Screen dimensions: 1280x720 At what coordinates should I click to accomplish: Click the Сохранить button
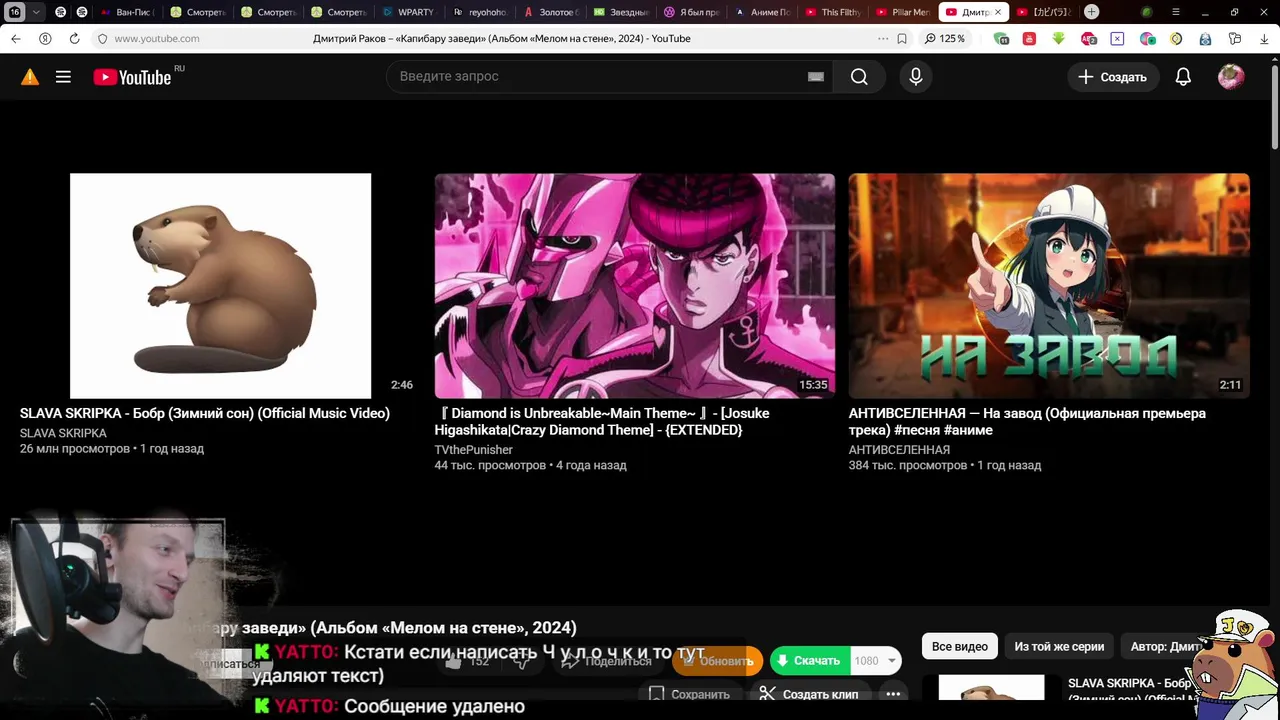tap(690, 694)
